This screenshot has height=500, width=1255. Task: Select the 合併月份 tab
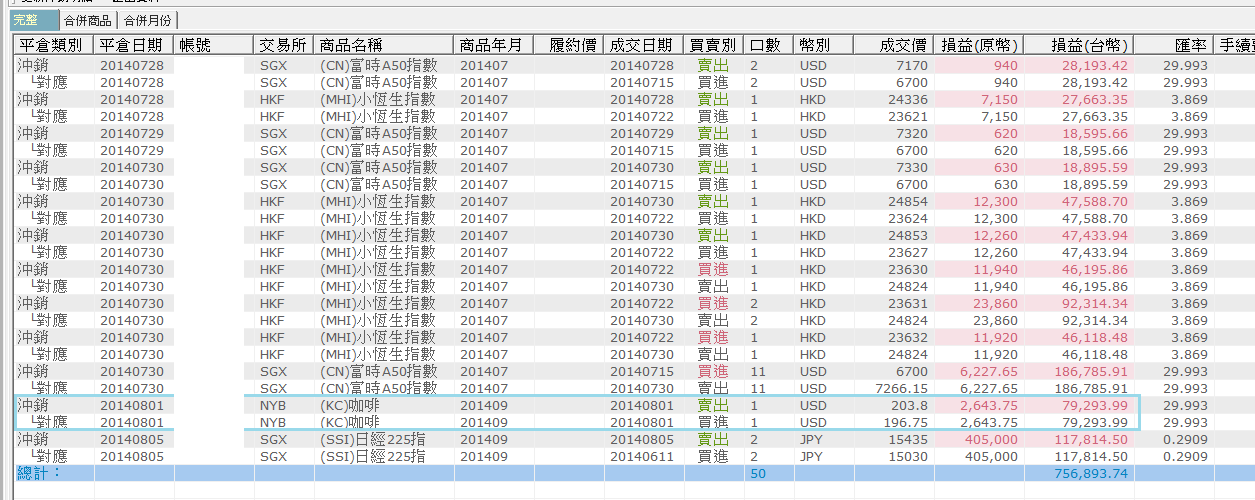(147, 20)
